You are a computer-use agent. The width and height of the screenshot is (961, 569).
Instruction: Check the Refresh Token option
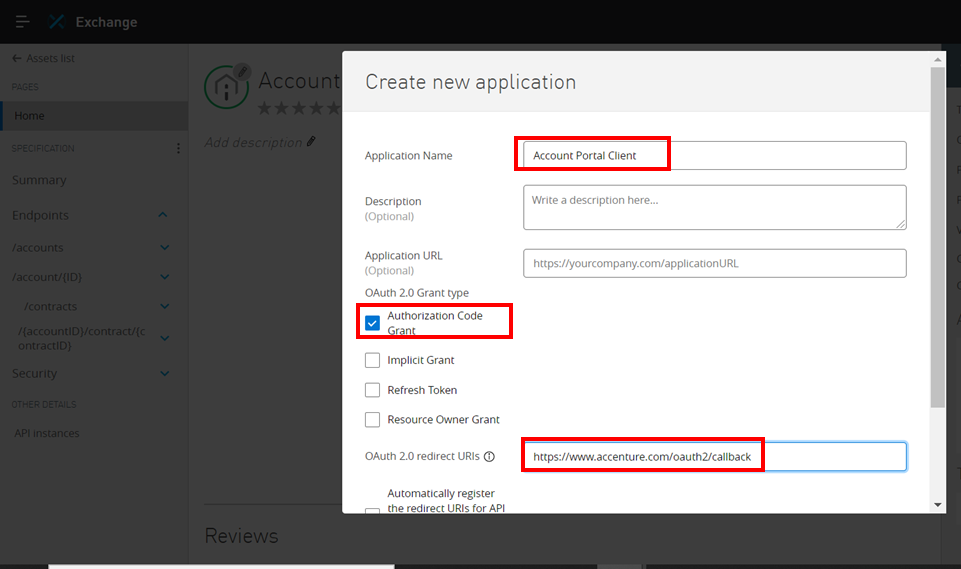(x=372, y=390)
